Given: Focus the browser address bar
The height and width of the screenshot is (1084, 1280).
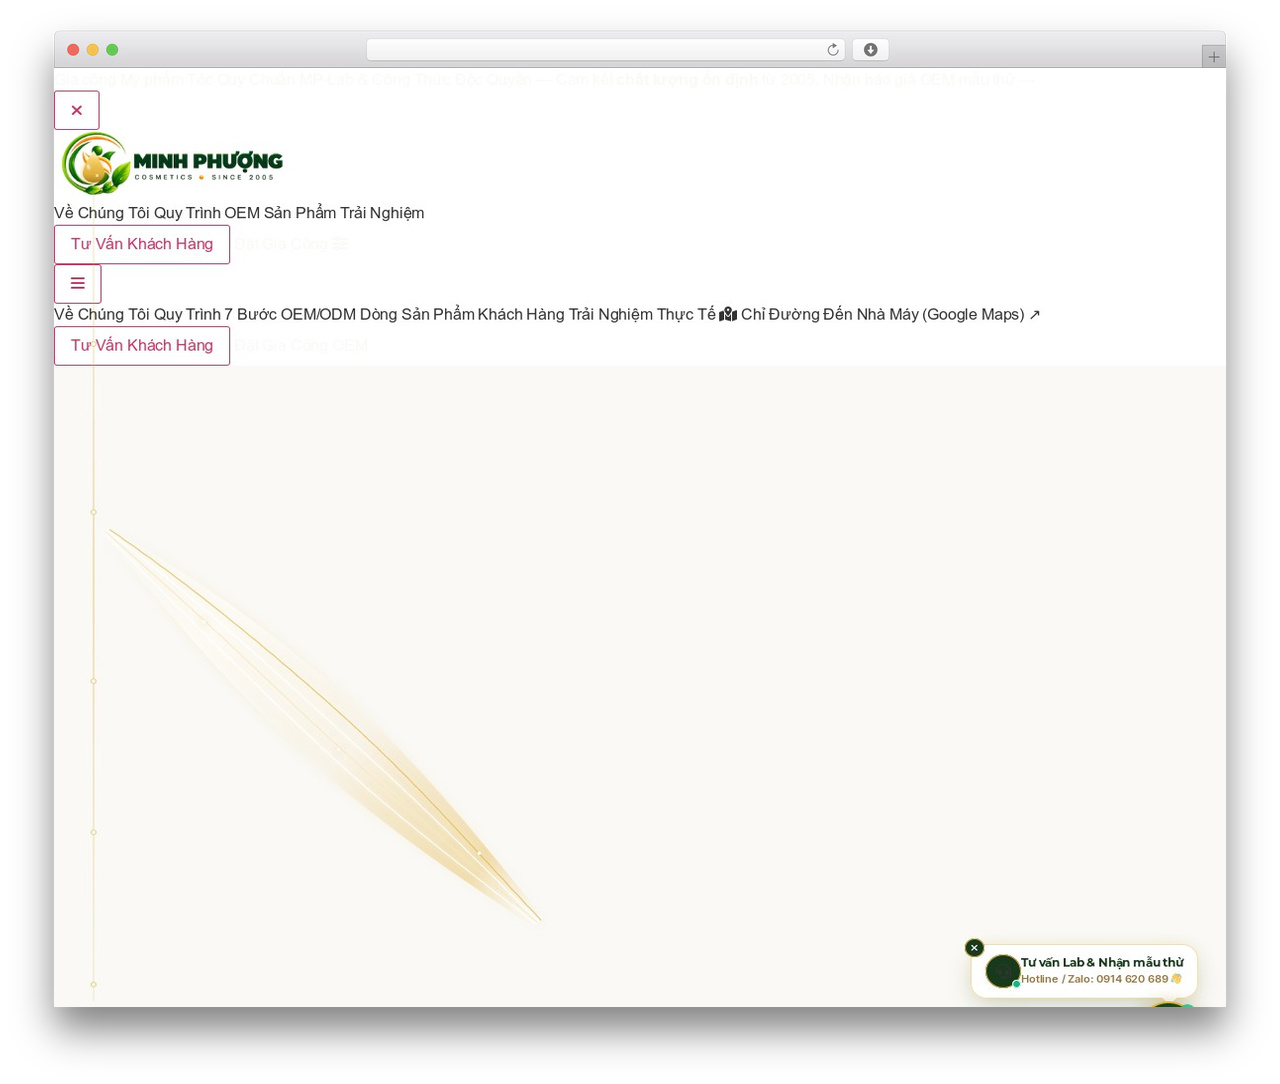Looking at the screenshot, I should (x=606, y=50).
